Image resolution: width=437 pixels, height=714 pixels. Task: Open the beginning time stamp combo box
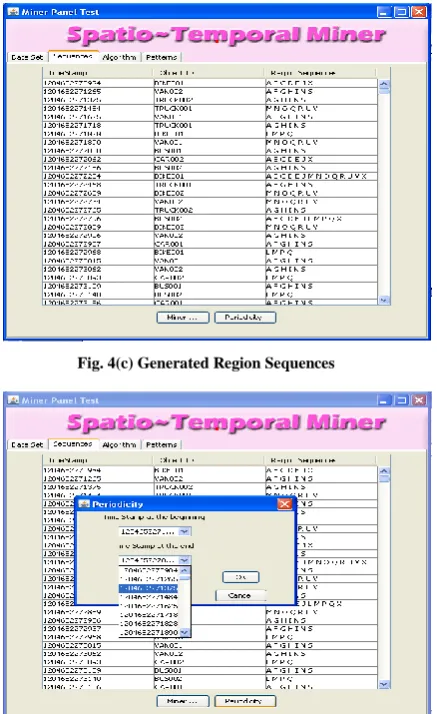pyautogui.click(x=155, y=531)
